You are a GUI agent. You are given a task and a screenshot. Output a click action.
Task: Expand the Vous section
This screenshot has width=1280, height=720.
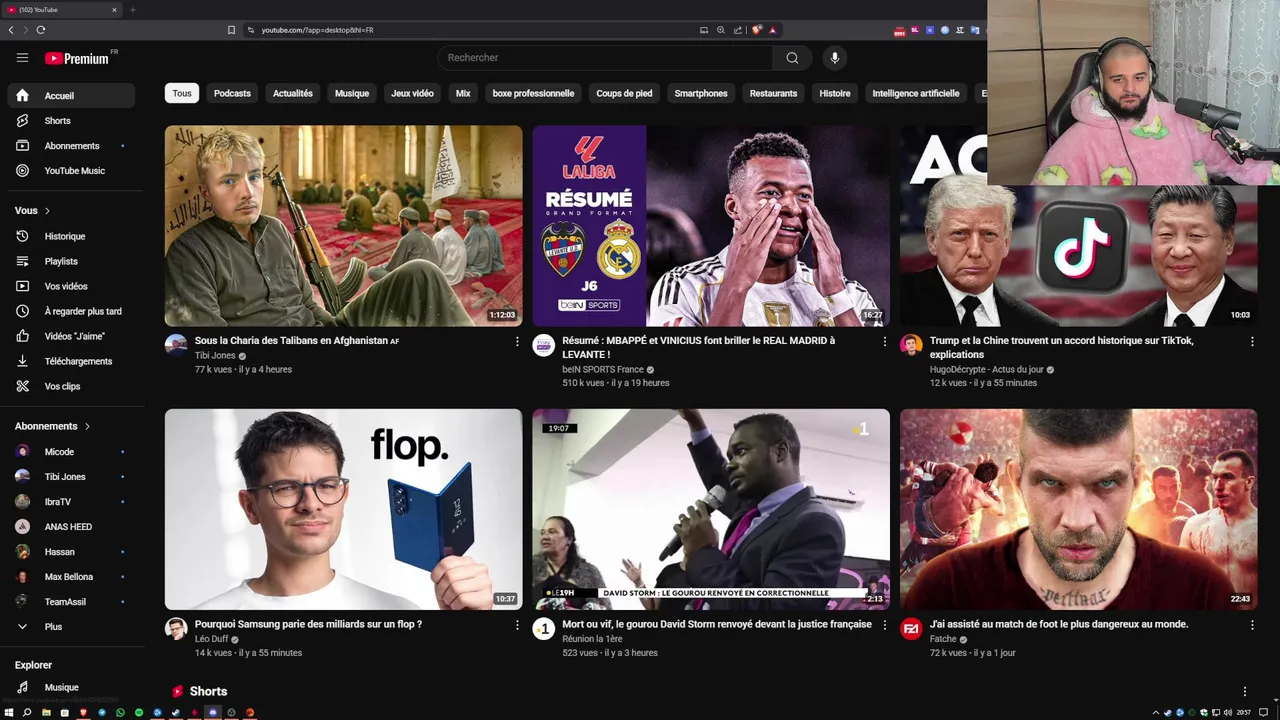(x=33, y=211)
